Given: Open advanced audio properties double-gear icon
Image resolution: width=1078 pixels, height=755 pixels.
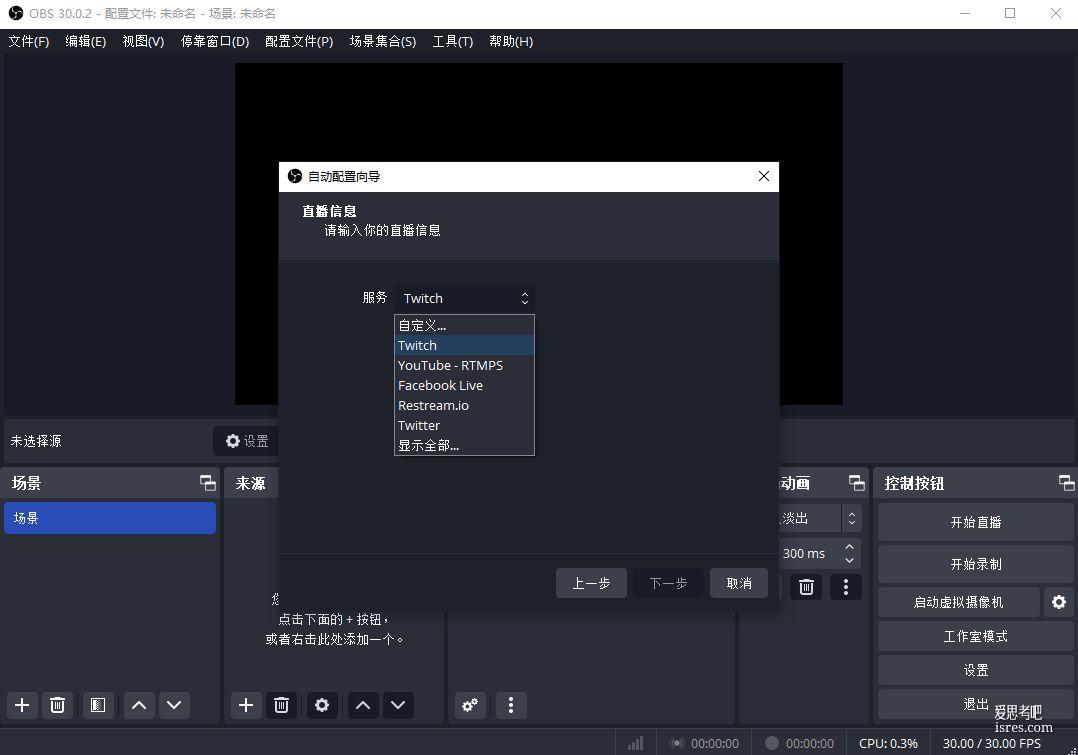Looking at the screenshot, I should tap(470, 705).
